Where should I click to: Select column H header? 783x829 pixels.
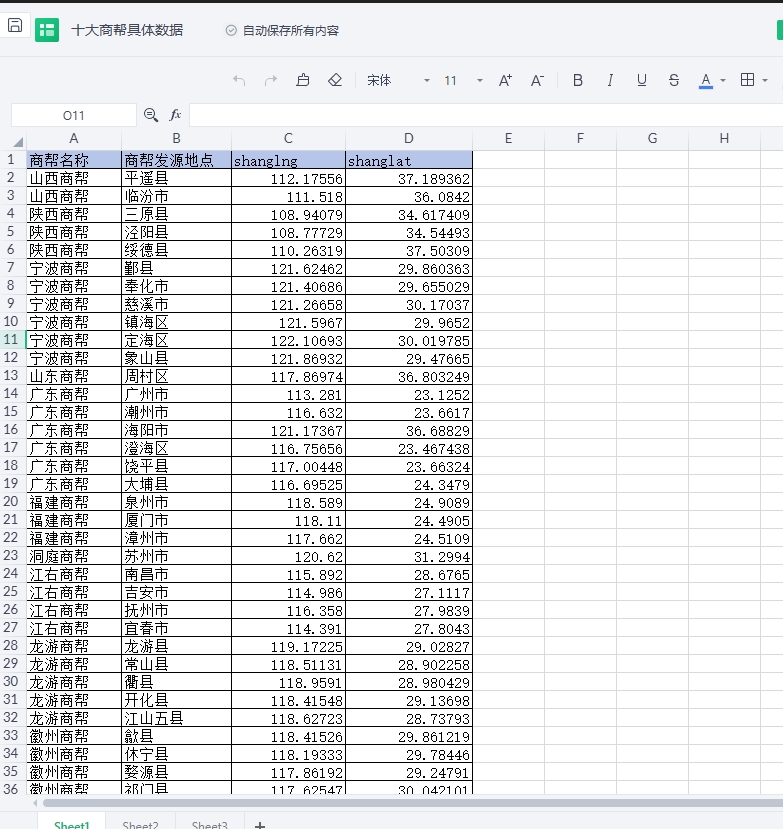click(x=724, y=139)
